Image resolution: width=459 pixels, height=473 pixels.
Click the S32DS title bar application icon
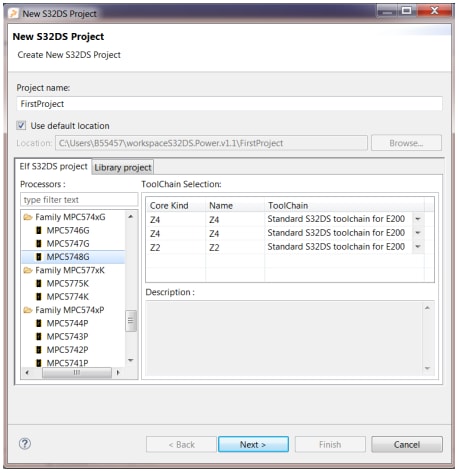[14, 13]
